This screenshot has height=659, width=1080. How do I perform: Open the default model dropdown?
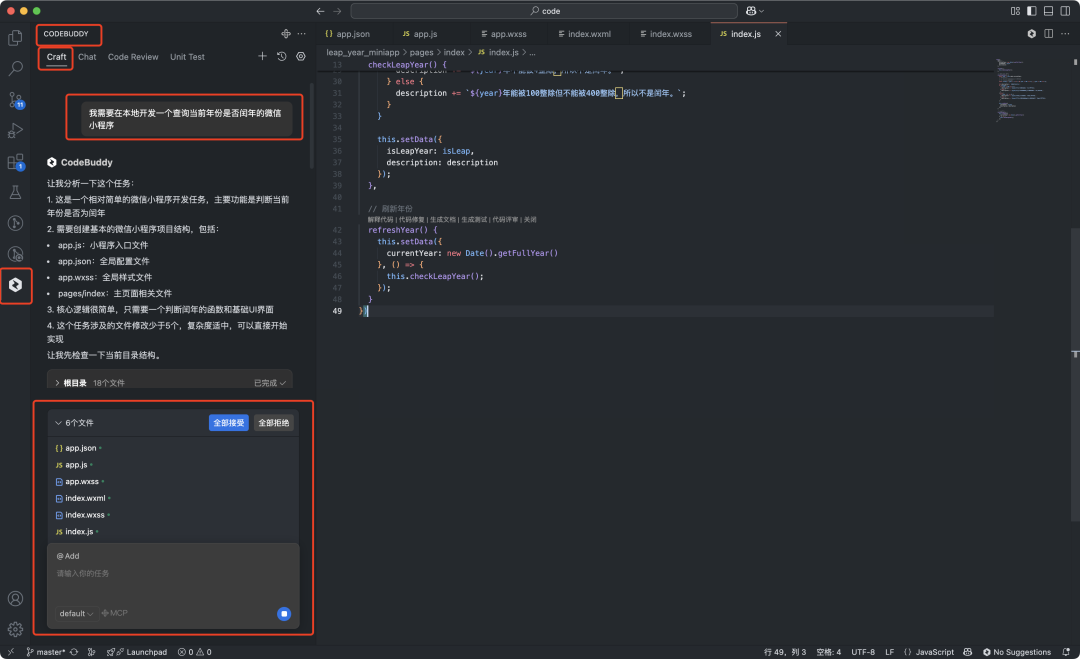point(75,613)
